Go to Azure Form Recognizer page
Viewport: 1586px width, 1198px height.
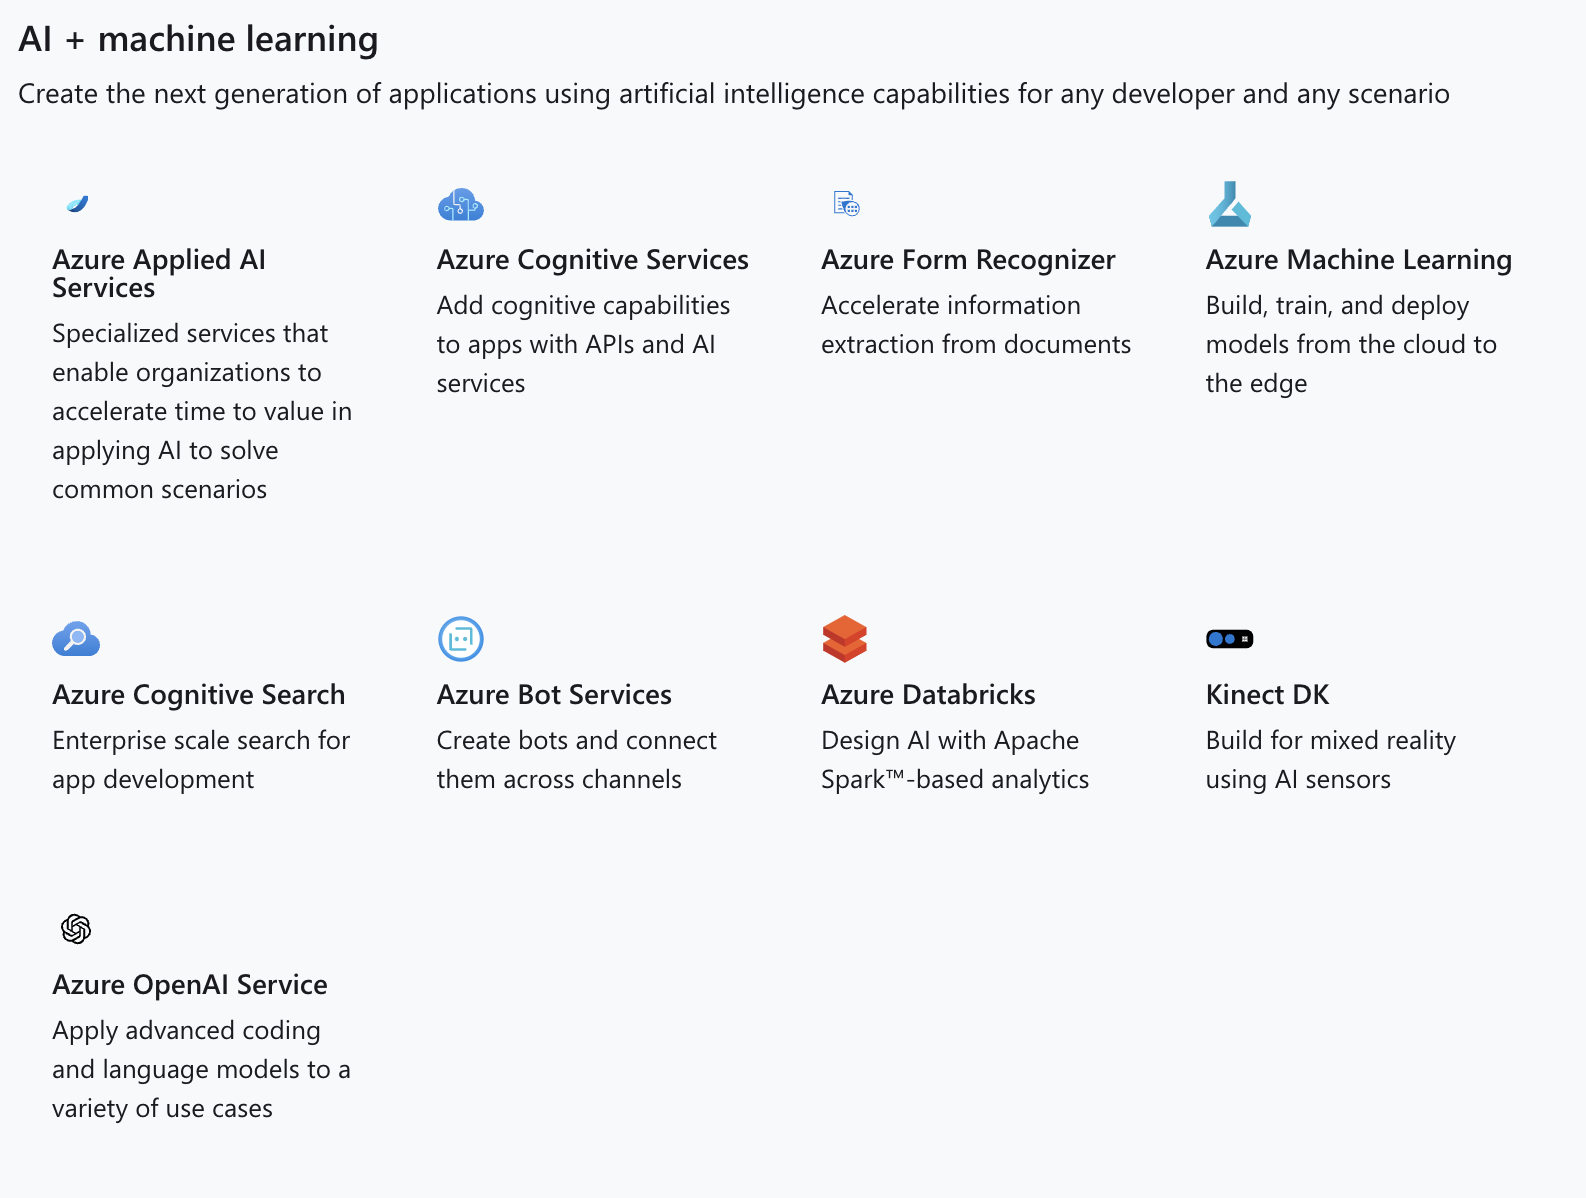pos(968,260)
